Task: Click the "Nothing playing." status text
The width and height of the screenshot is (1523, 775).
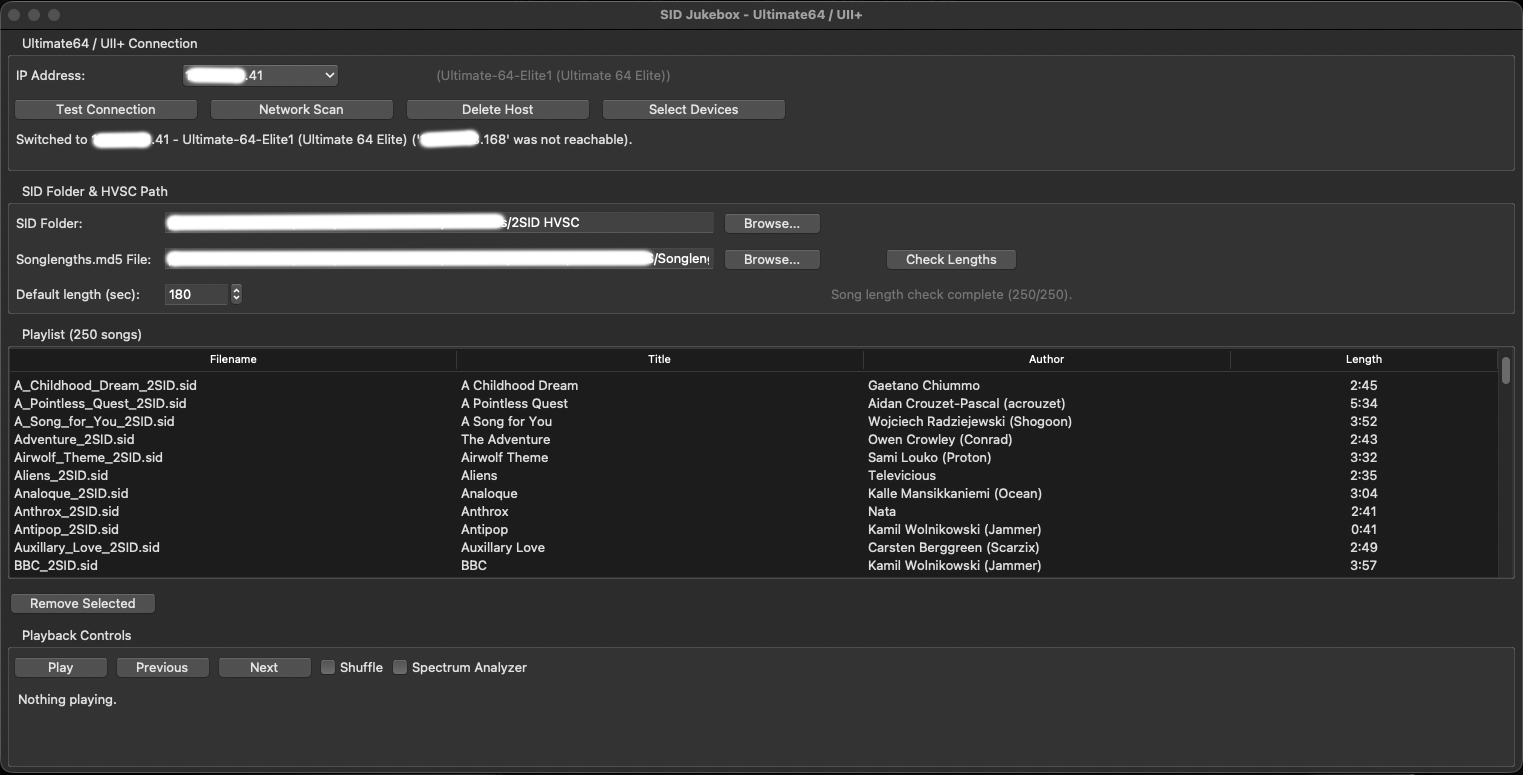Action: [68, 699]
